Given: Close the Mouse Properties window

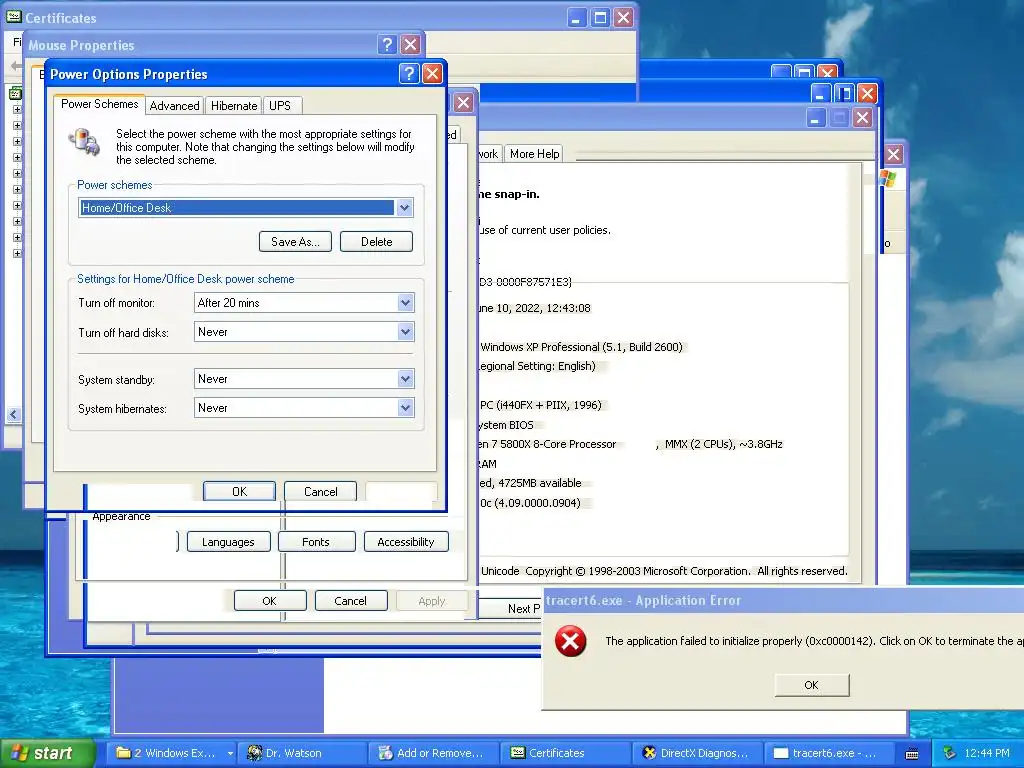Looking at the screenshot, I should click(x=411, y=44).
